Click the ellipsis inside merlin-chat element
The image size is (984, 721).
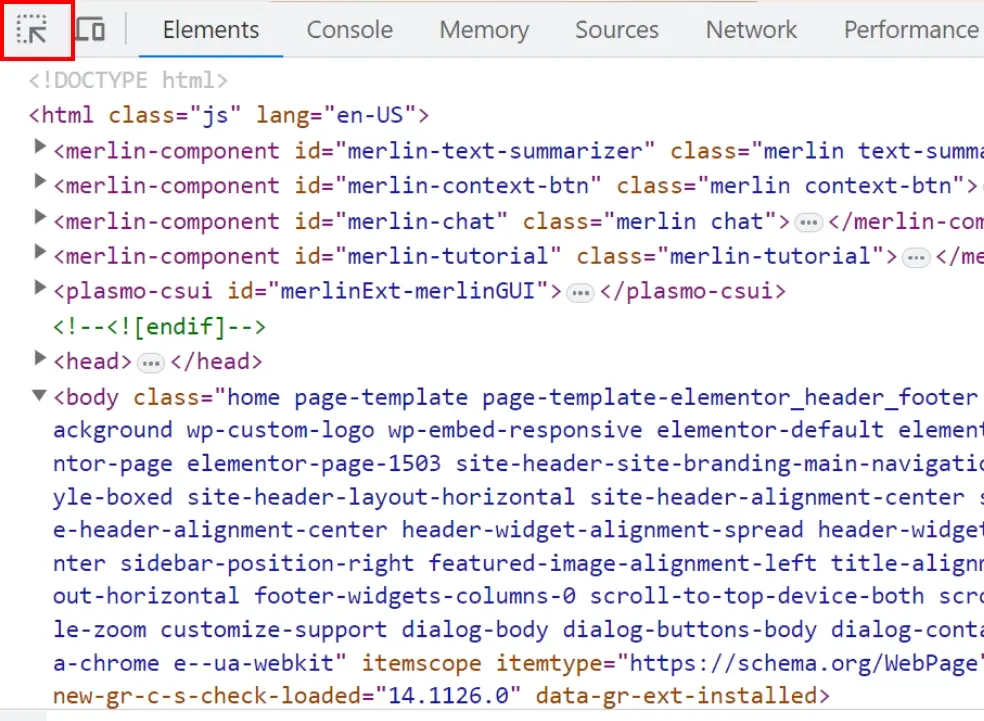coord(808,223)
